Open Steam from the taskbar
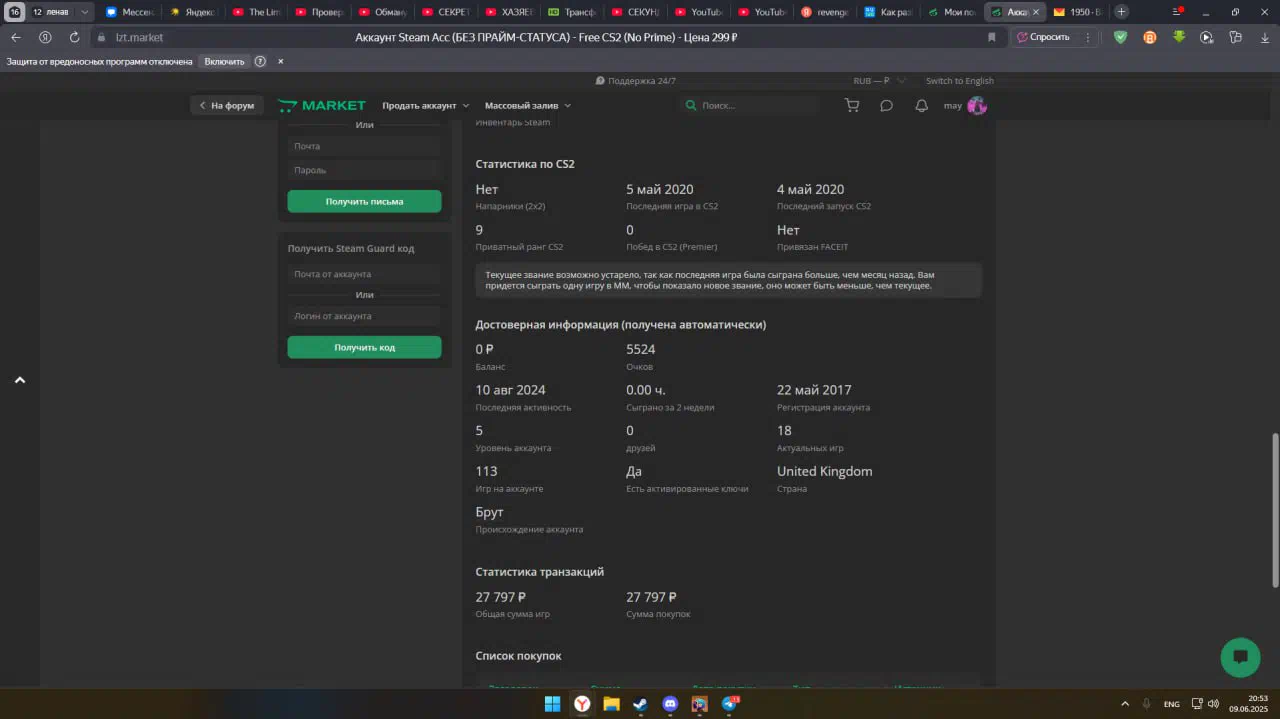Screen dimensions: 1280x719 640,704
